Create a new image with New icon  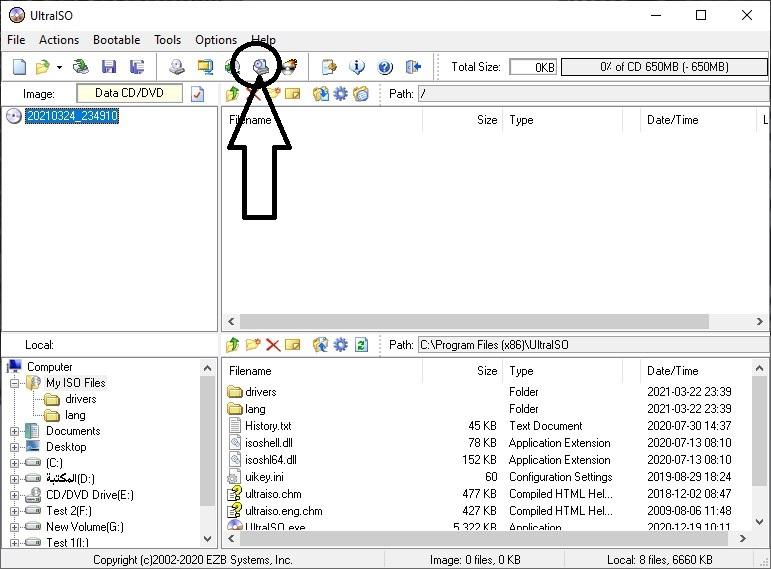19,66
